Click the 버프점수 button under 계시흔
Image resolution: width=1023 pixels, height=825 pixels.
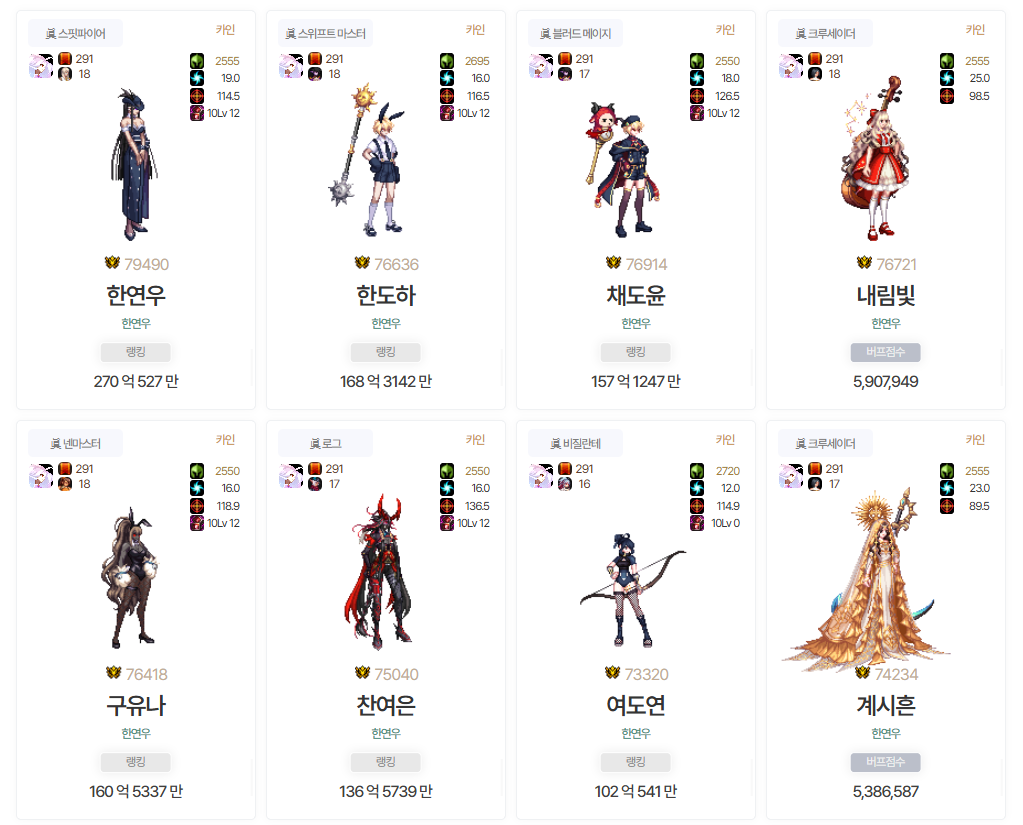(885, 762)
